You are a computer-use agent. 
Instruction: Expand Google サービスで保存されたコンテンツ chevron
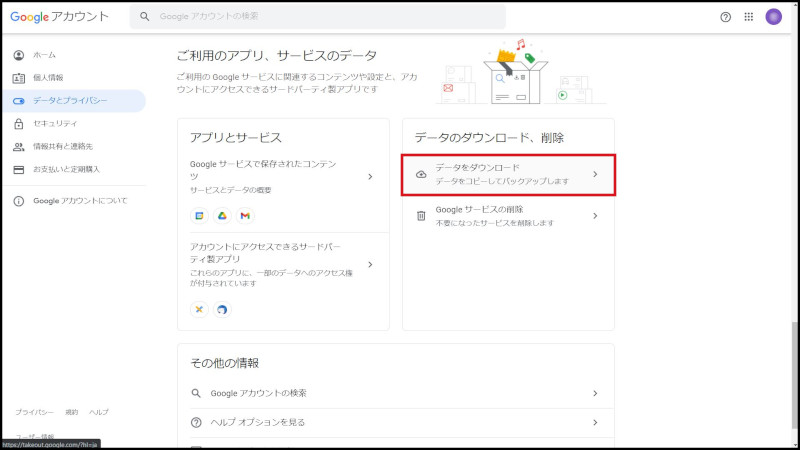(370, 176)
